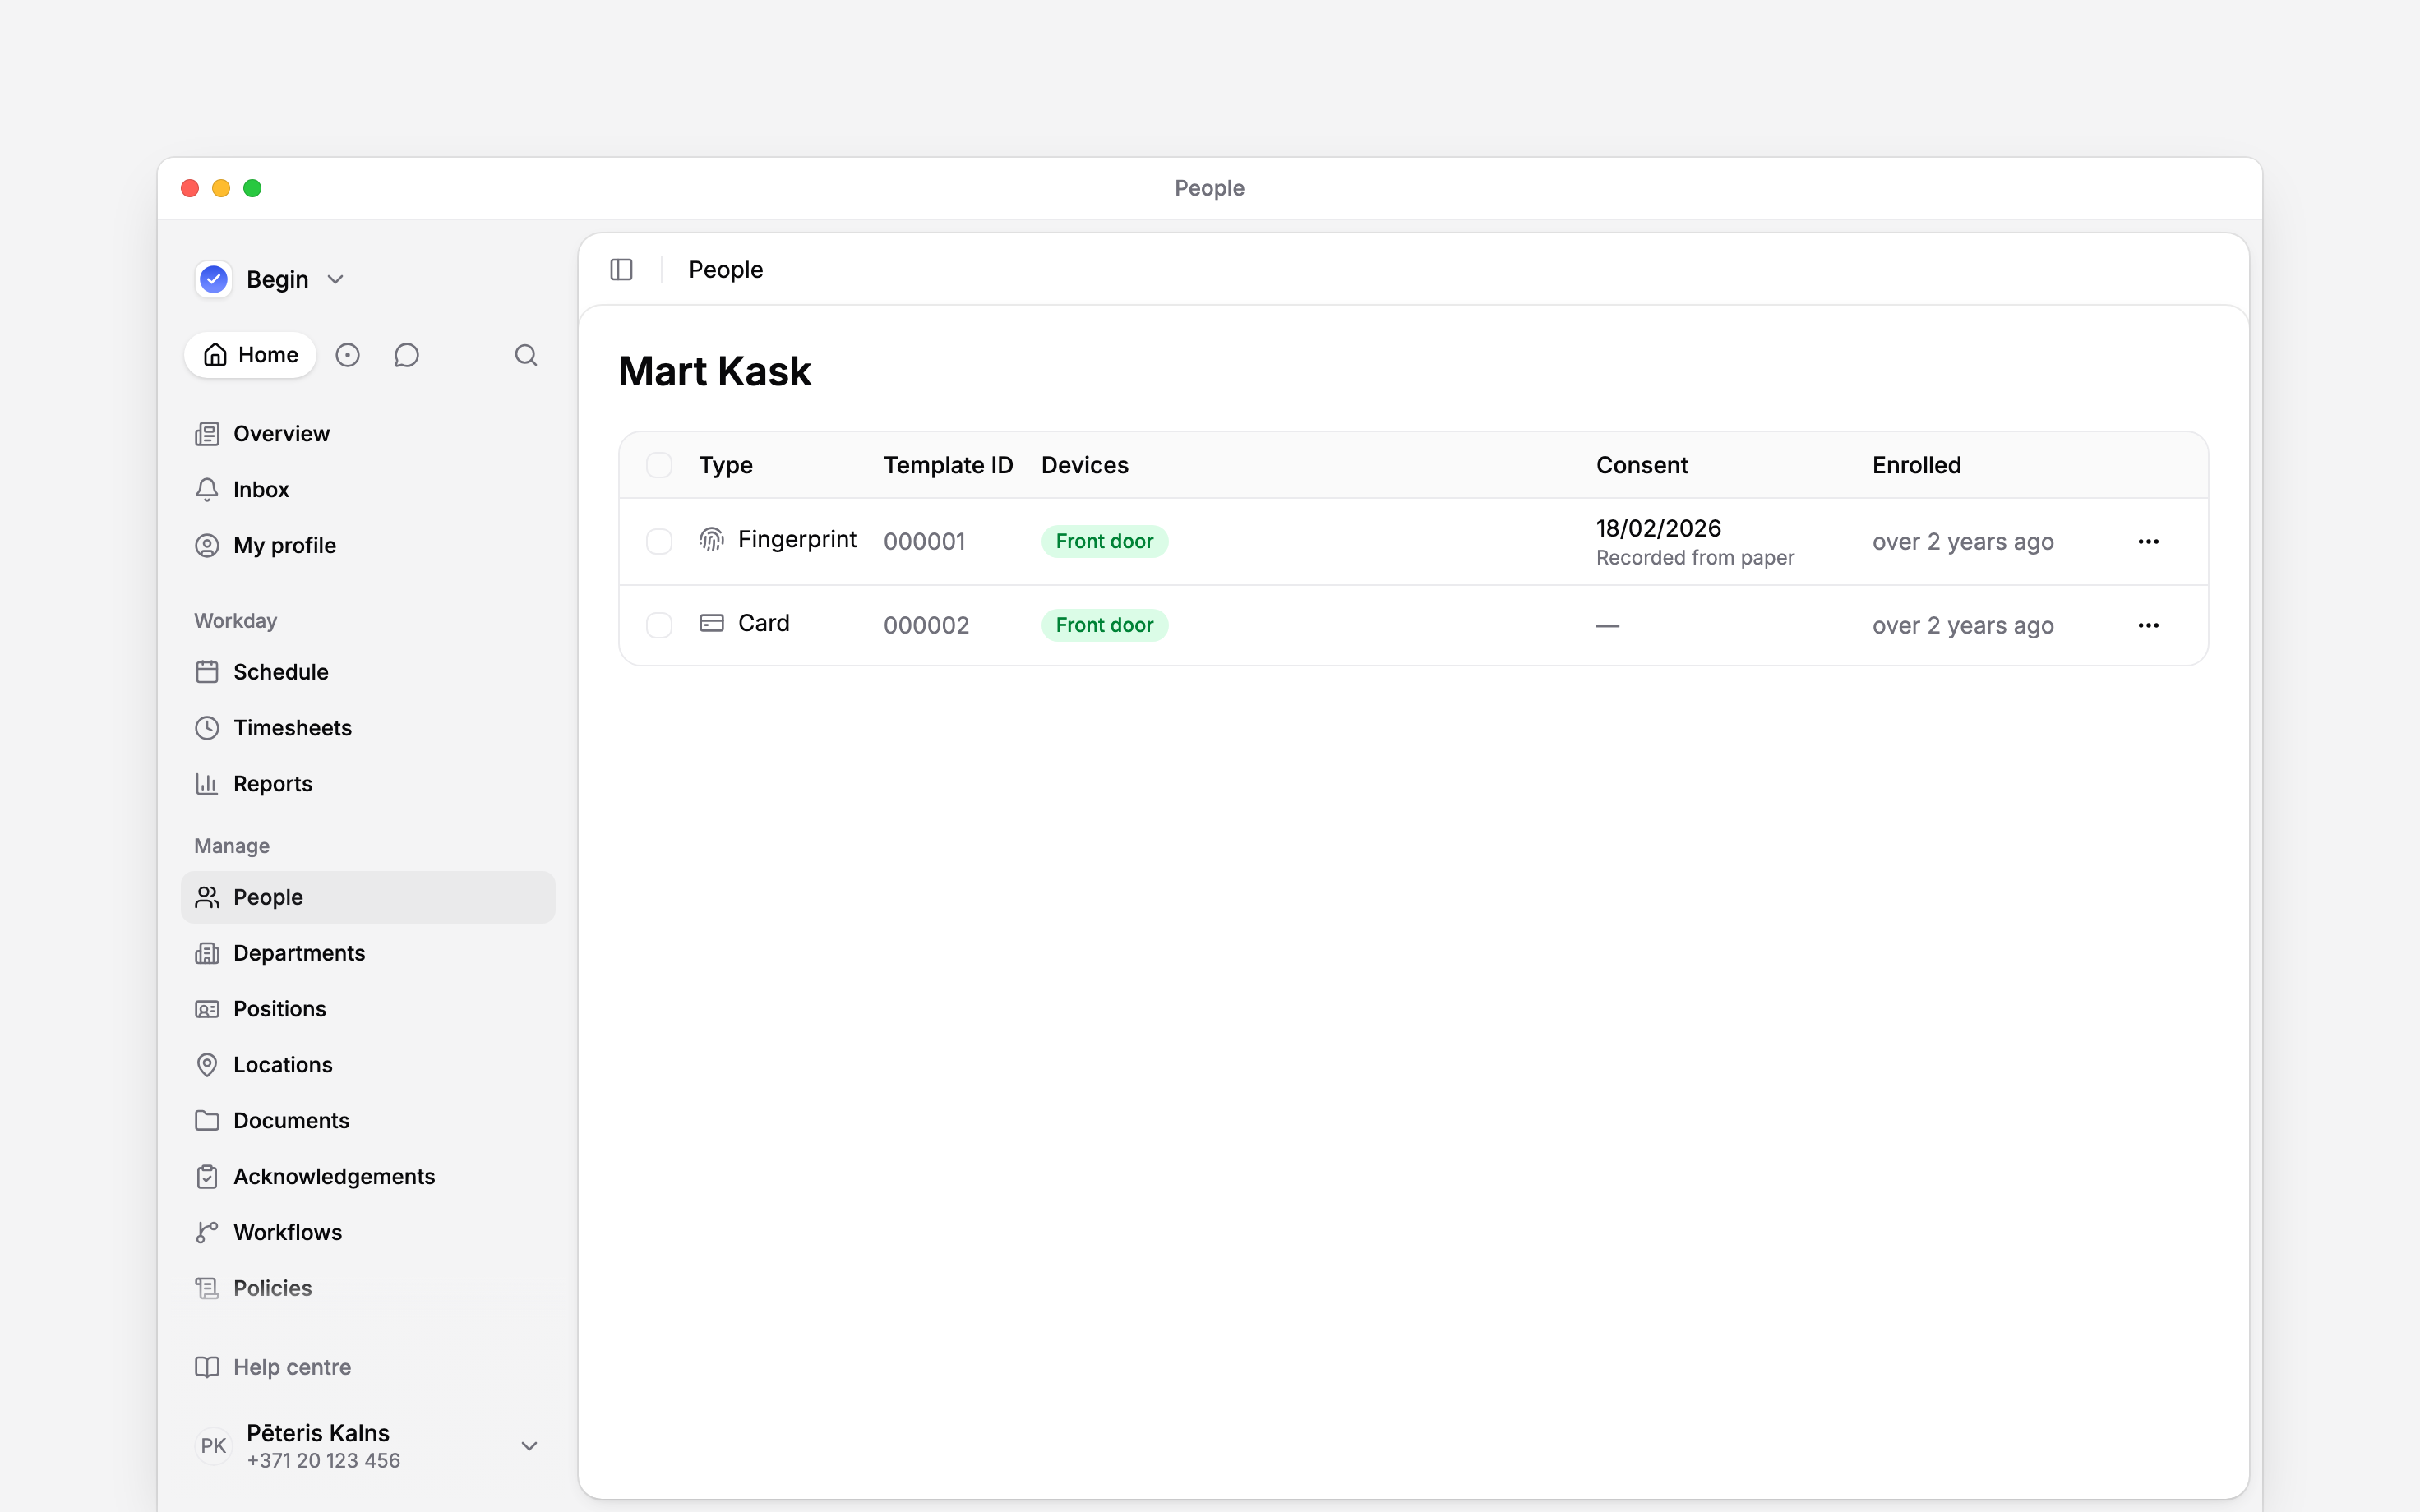Click the People breadcrumb

pyautogui.click(x=726, y=270)
